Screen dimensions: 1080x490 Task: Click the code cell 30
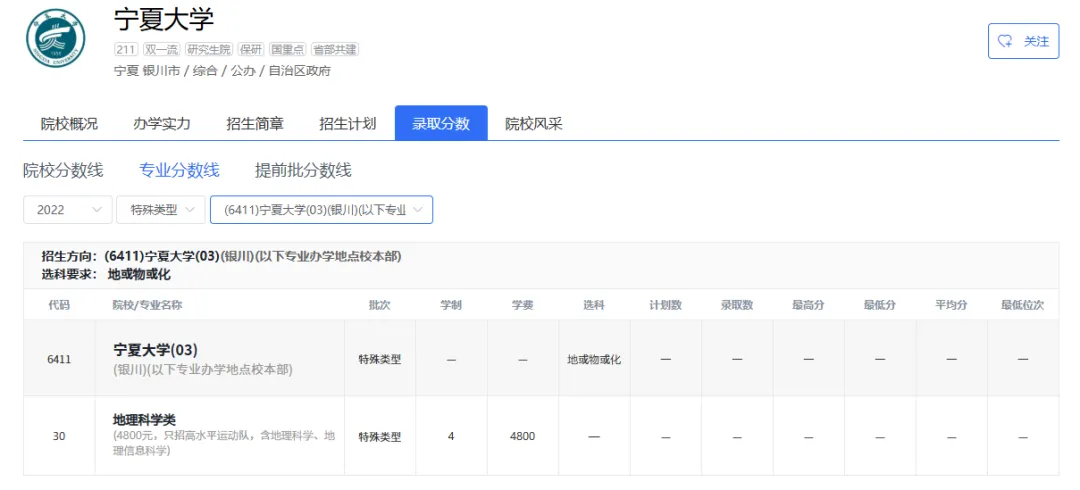59,436
